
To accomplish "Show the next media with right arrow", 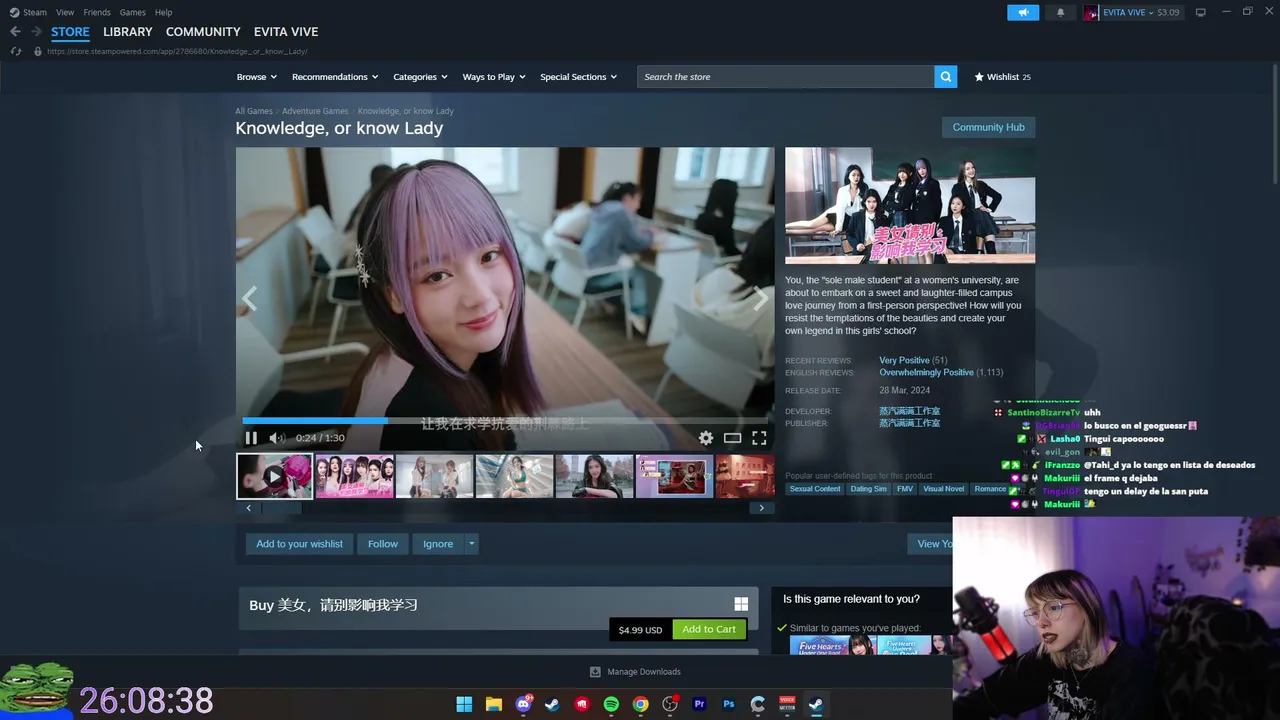I will tap(761, 299).
